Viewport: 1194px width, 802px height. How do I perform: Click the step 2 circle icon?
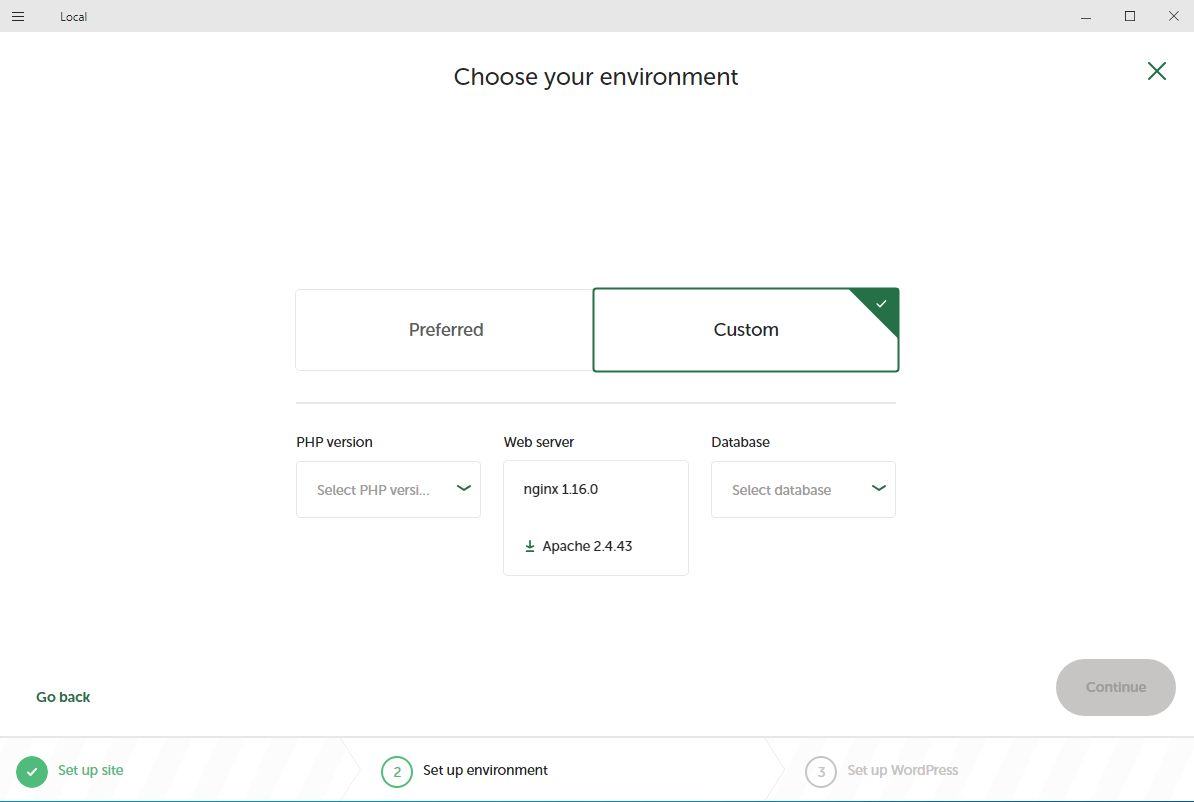(397, 772)
